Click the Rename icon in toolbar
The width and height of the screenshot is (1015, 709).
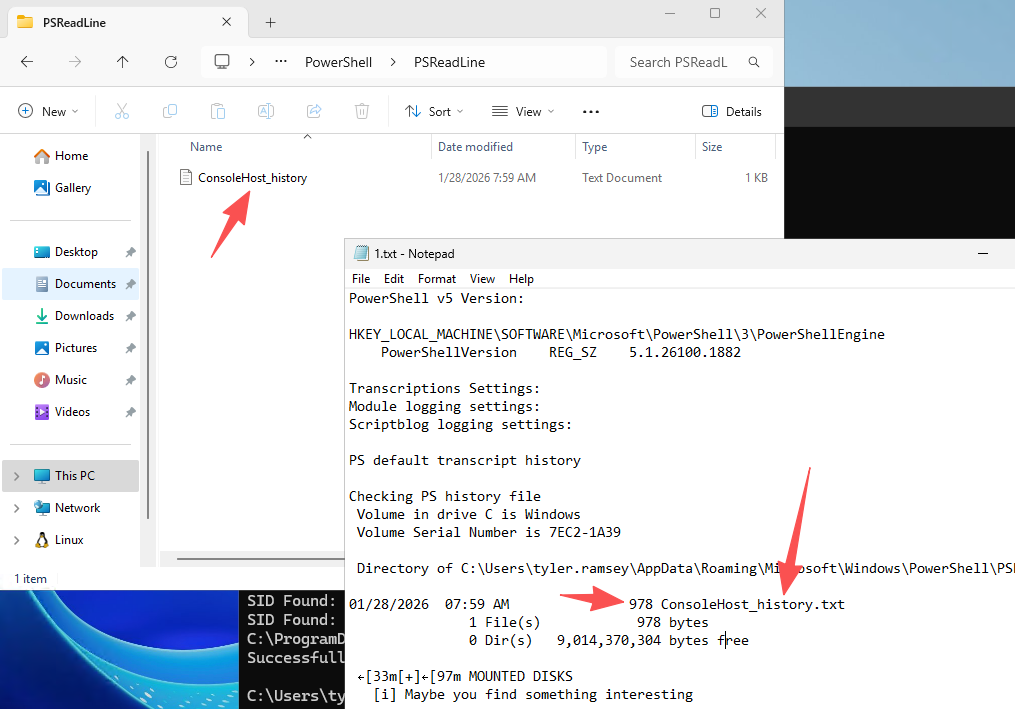pos(266,112)
